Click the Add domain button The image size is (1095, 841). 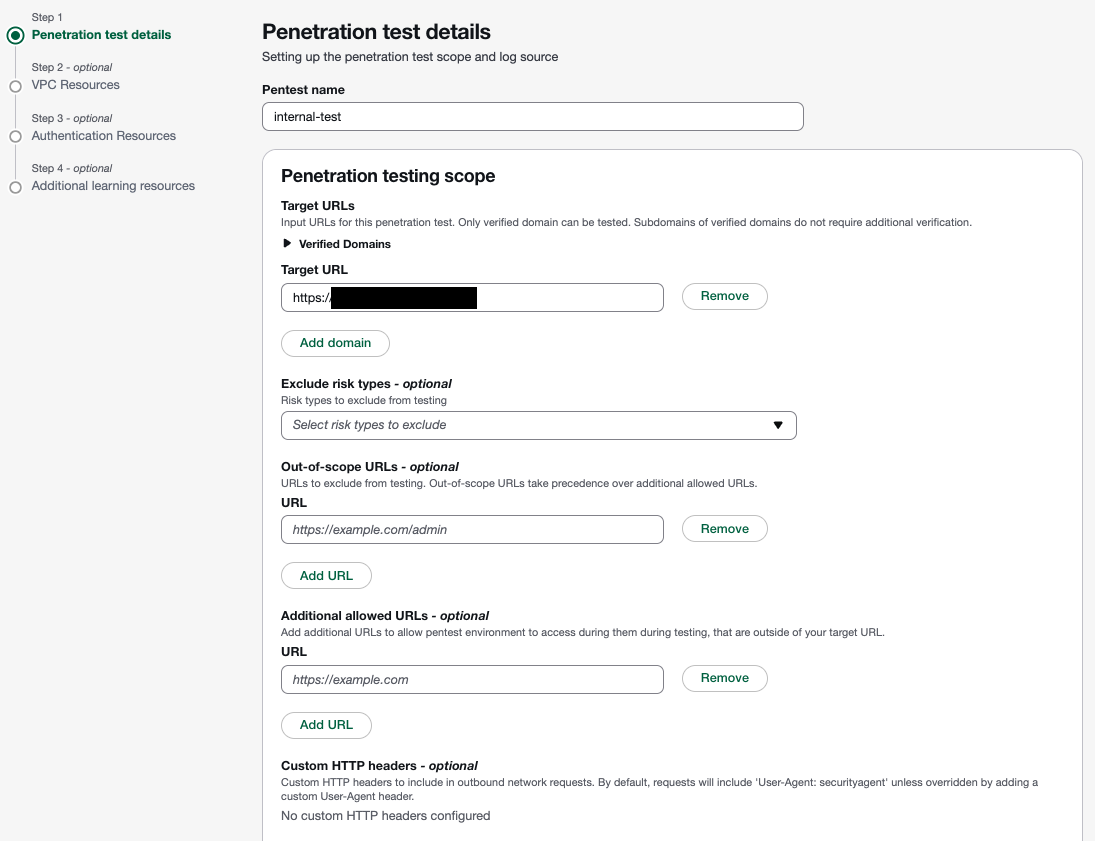point(335,343)
